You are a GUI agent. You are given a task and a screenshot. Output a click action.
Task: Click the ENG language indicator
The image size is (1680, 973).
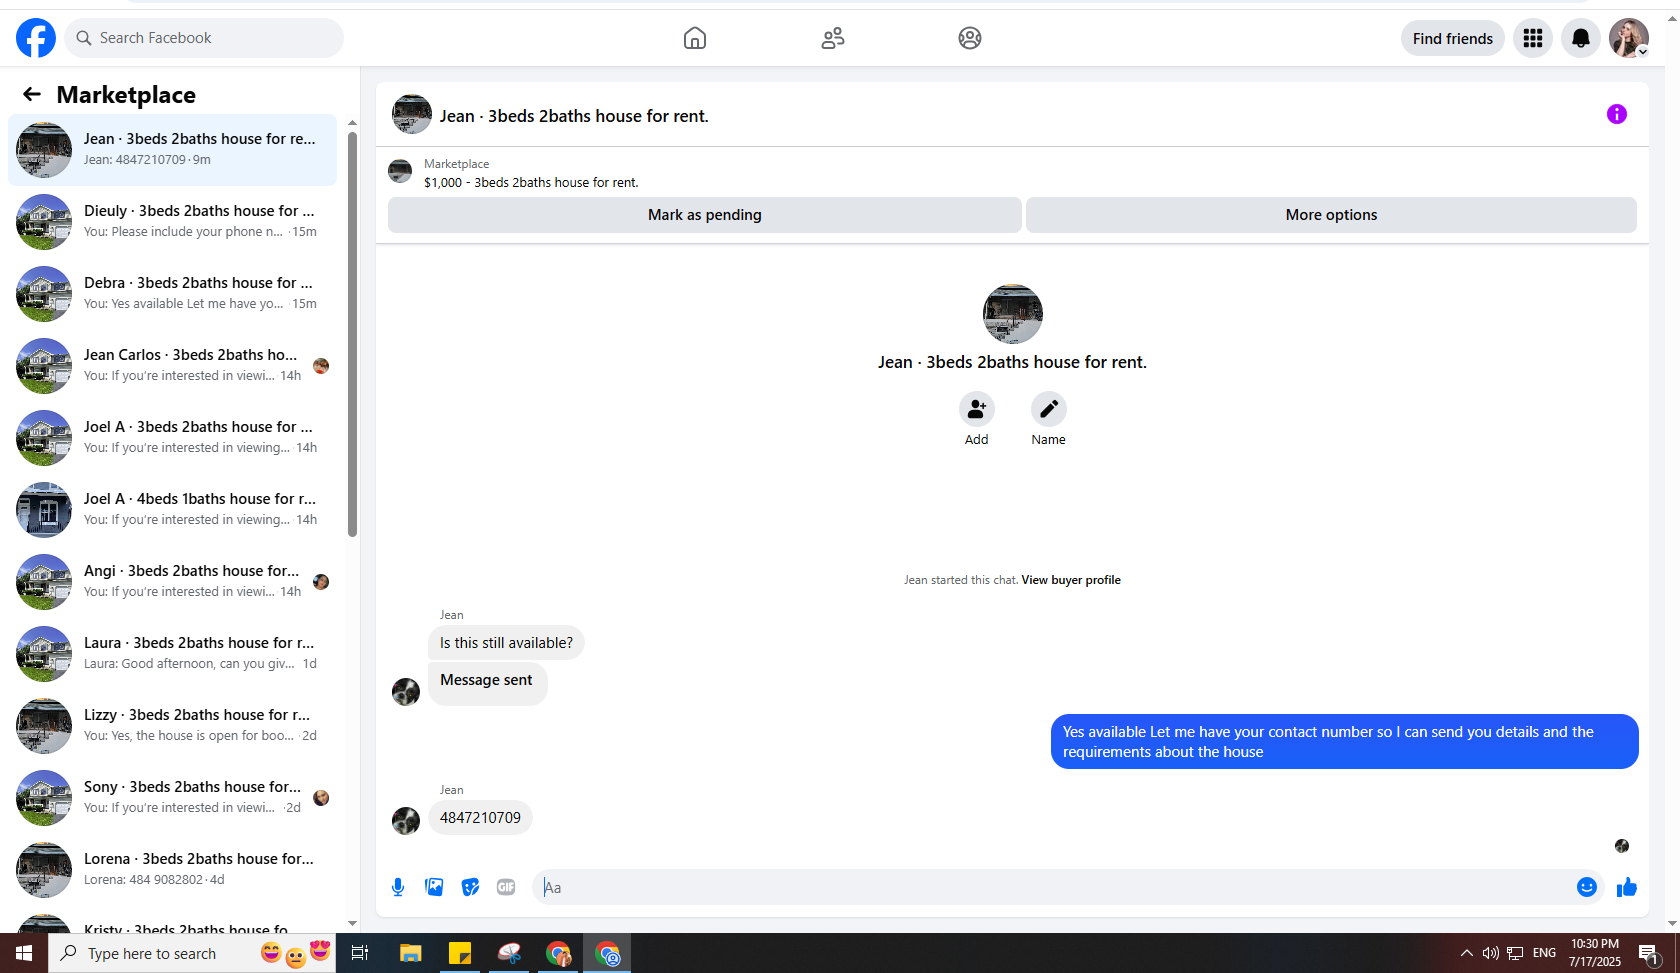pos(1545,953)
